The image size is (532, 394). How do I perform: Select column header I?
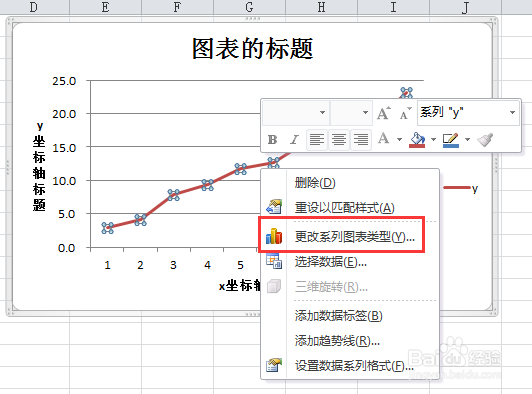(393, 7)
